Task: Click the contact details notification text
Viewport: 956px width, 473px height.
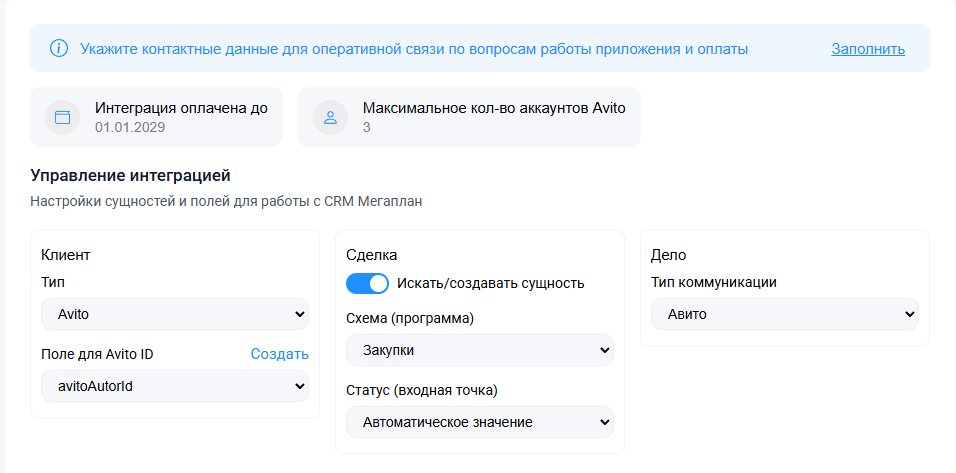Action: click(414, 48)
